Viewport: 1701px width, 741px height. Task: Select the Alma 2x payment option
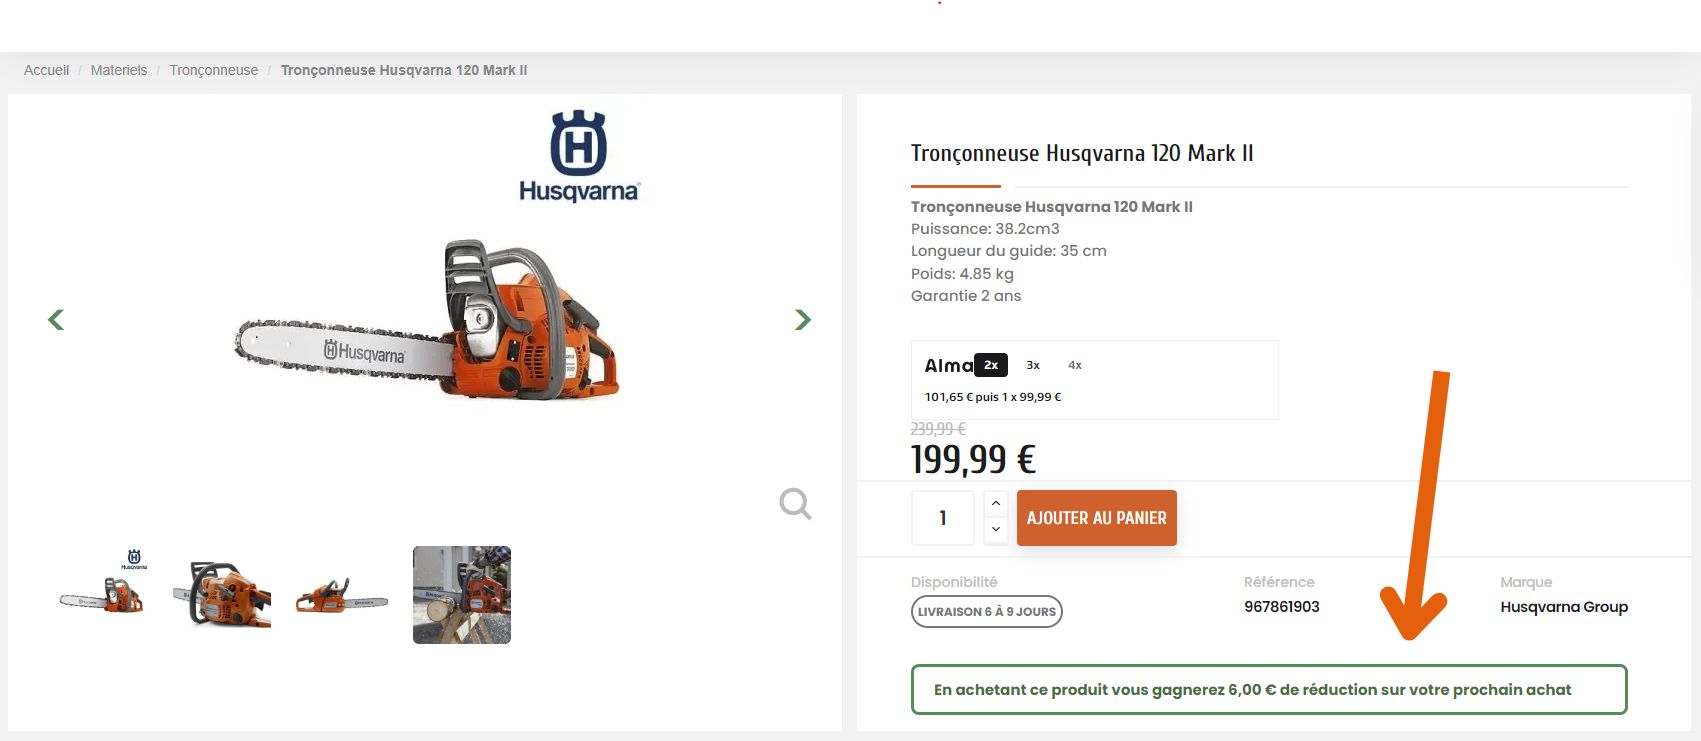[x=991, y=365]
